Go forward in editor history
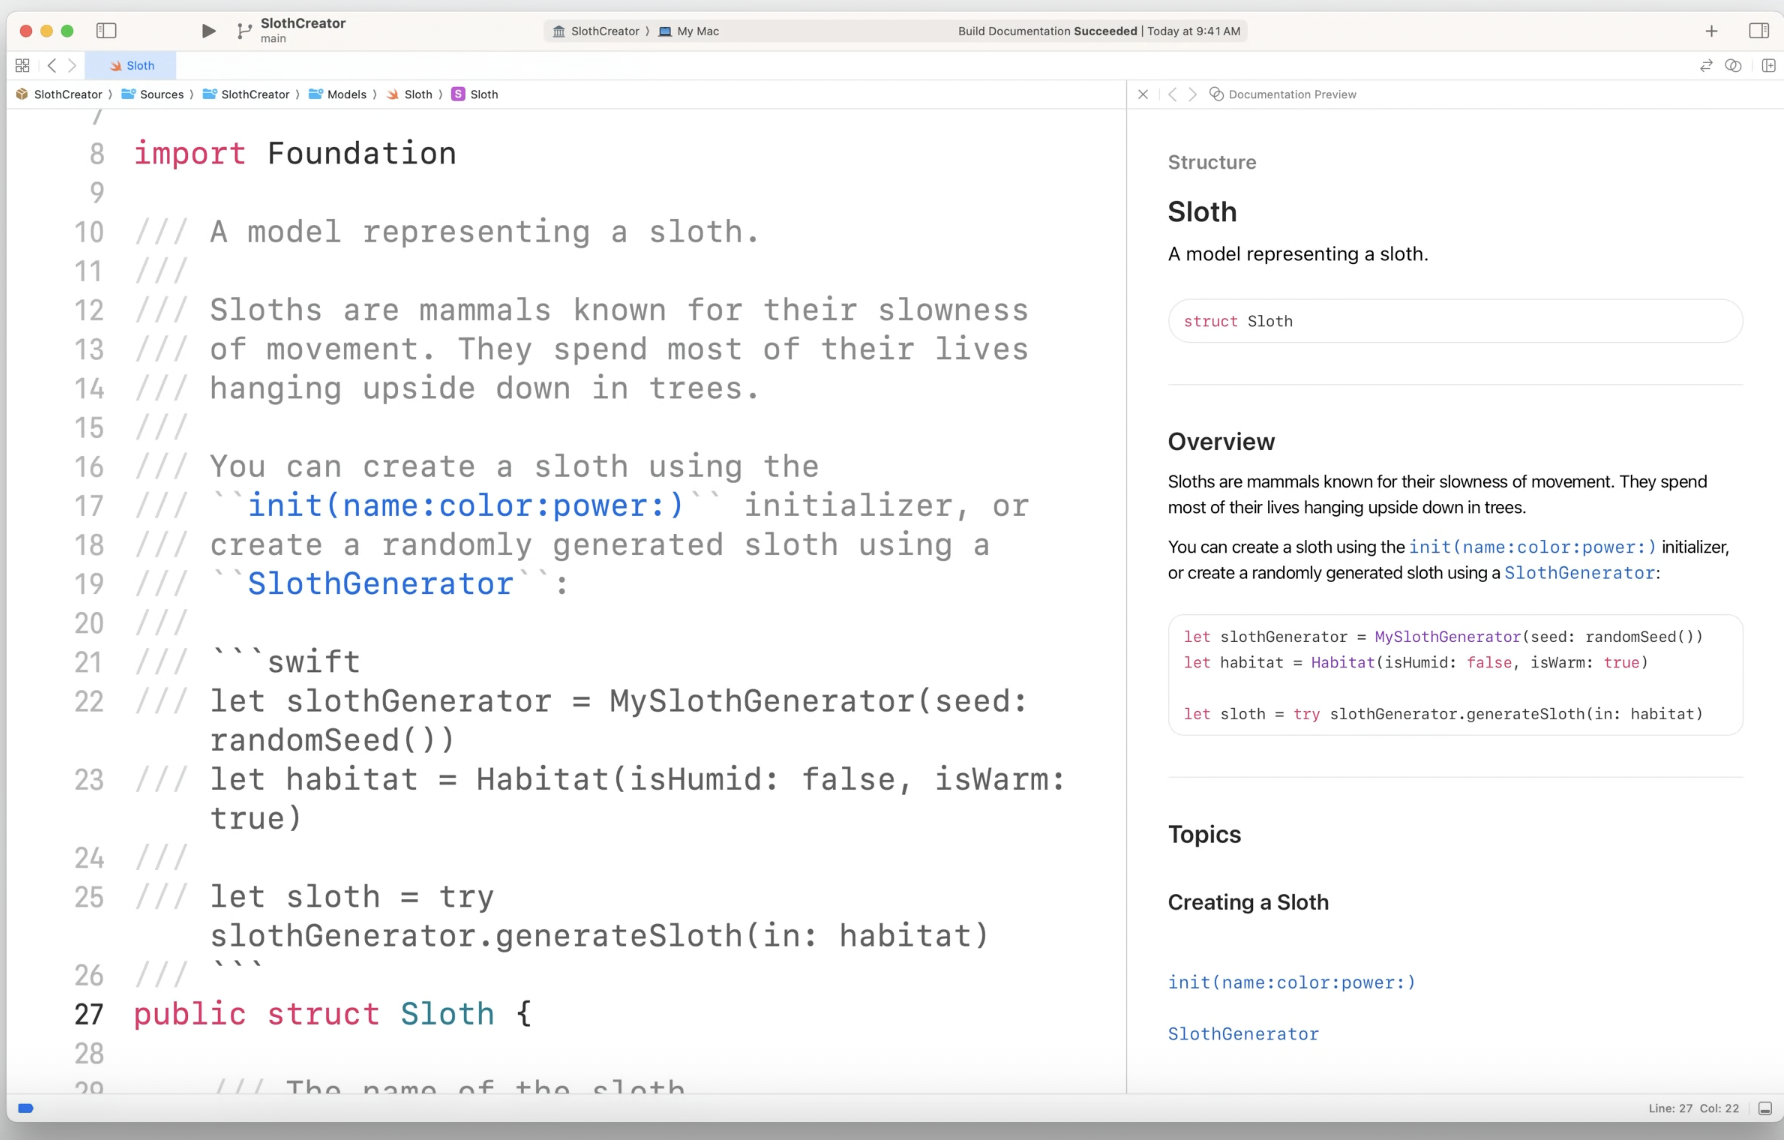The image size is (1784, 1140). pos(72,65)
